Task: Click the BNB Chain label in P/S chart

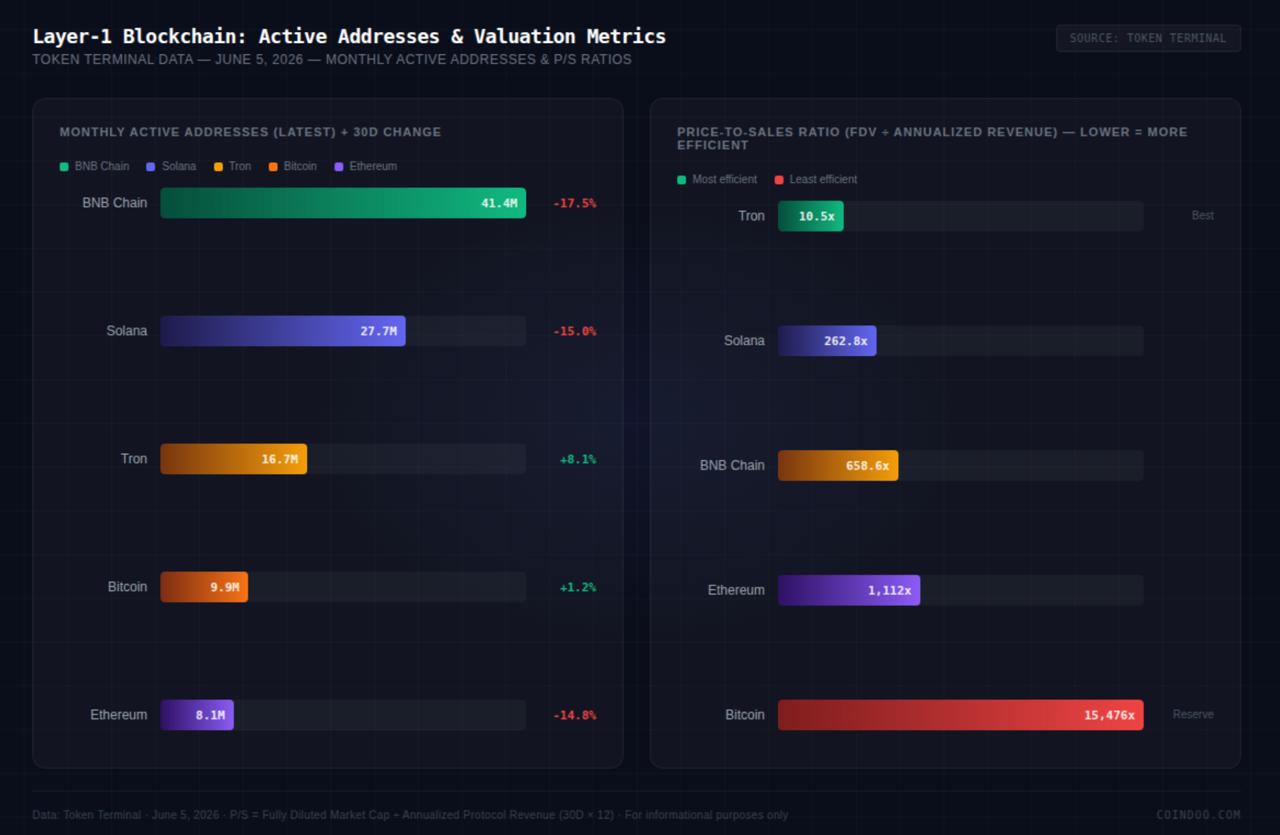Action: [732, 465]
